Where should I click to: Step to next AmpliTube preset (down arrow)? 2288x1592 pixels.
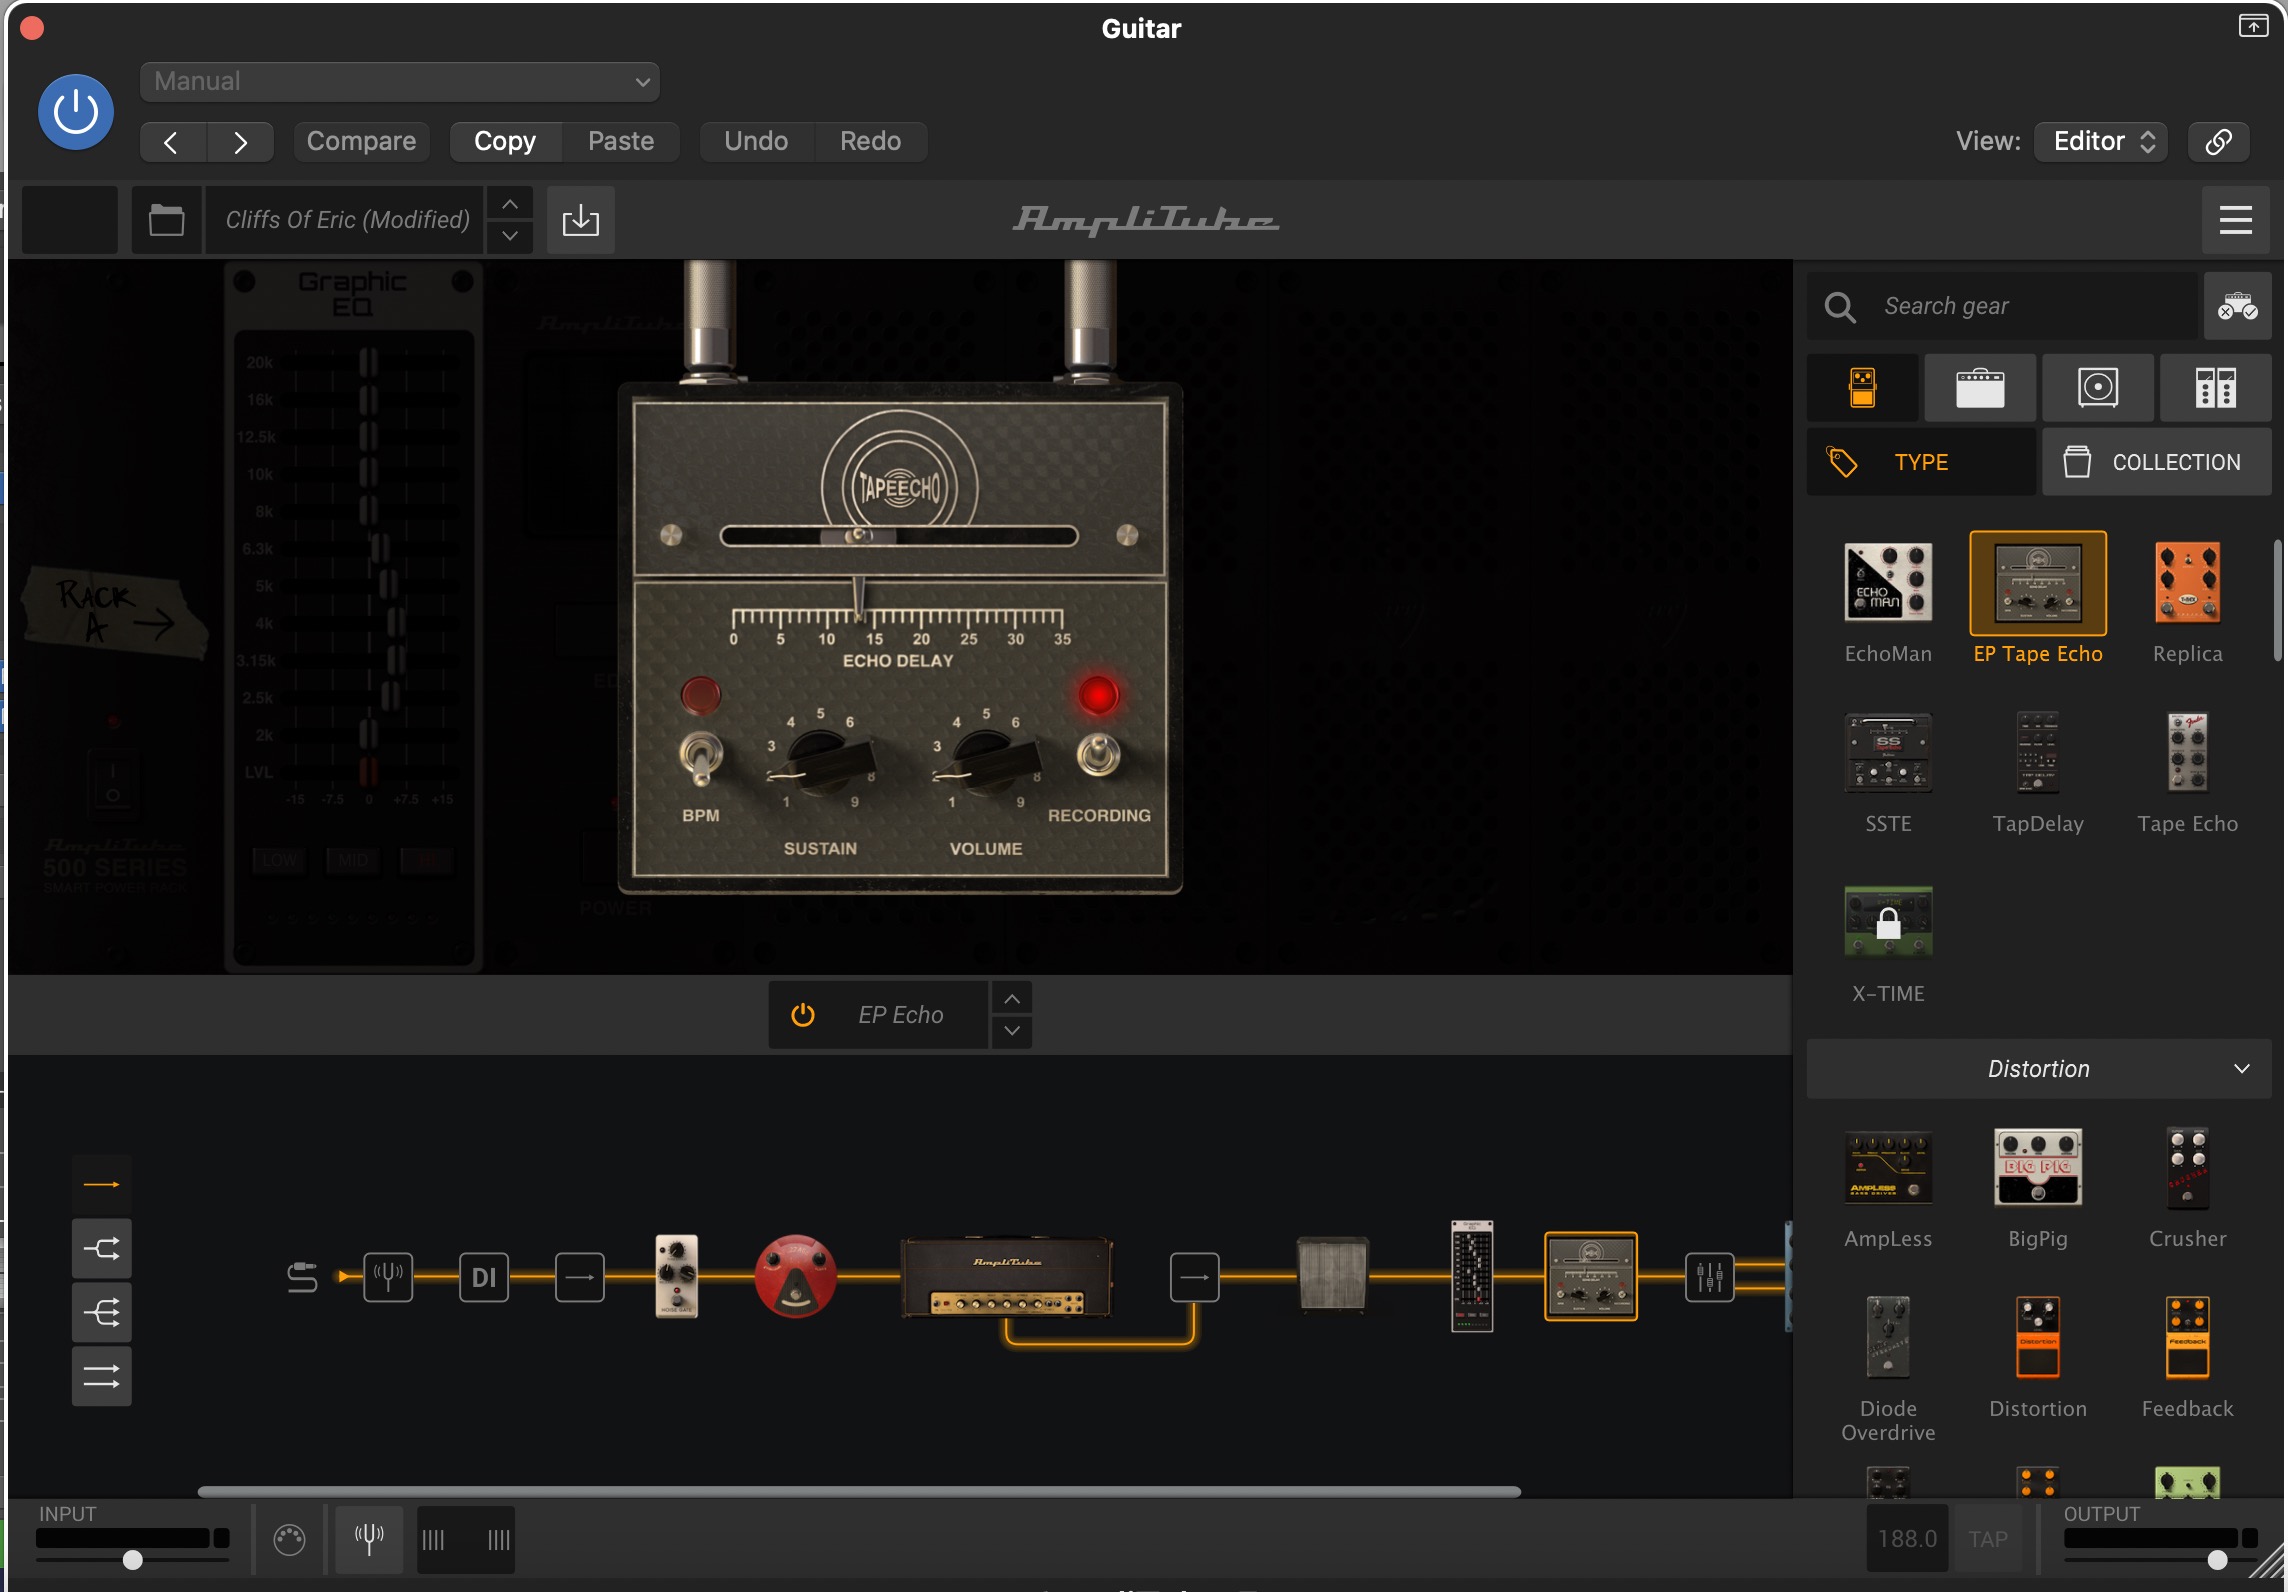tap(510, 236)
